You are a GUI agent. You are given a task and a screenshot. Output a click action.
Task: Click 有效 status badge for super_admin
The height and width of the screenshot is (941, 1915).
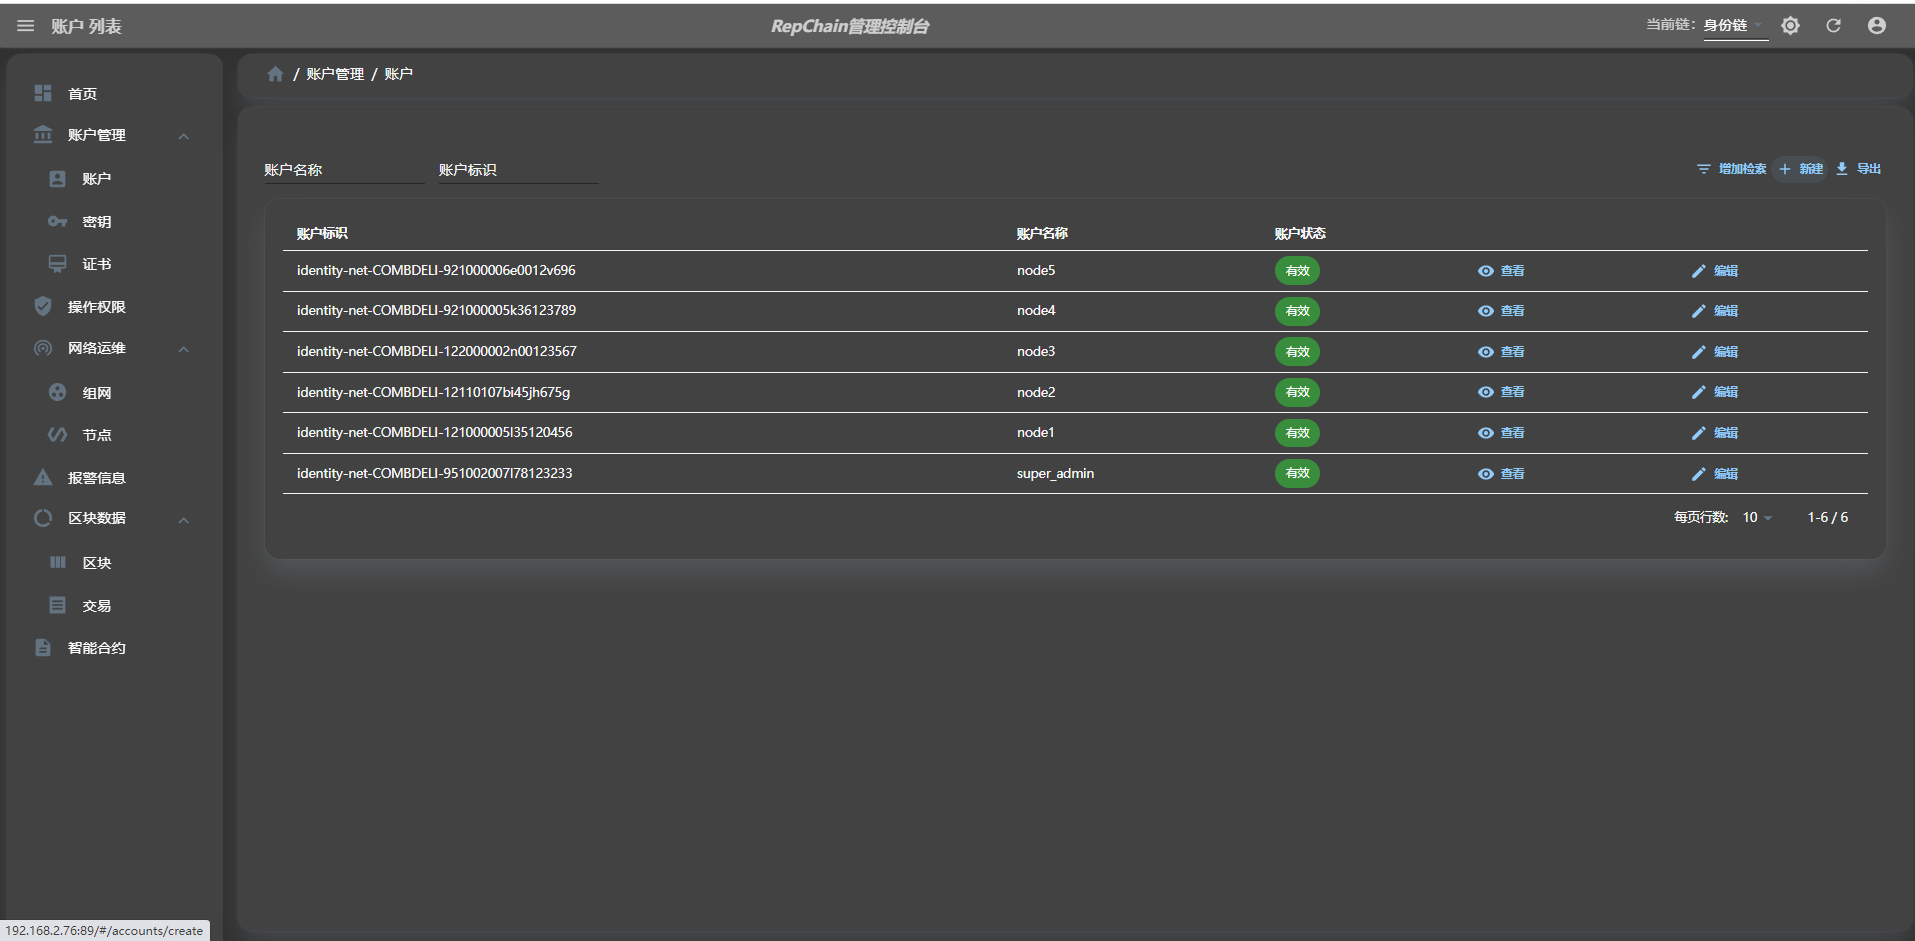(1297, 474)
